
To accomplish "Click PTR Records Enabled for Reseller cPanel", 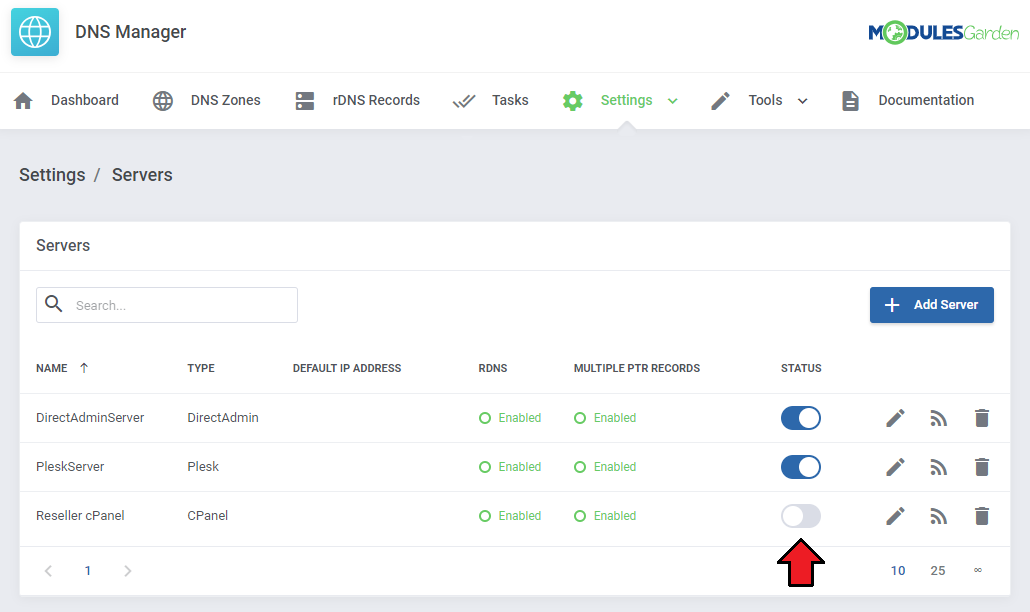I will 605,516.
